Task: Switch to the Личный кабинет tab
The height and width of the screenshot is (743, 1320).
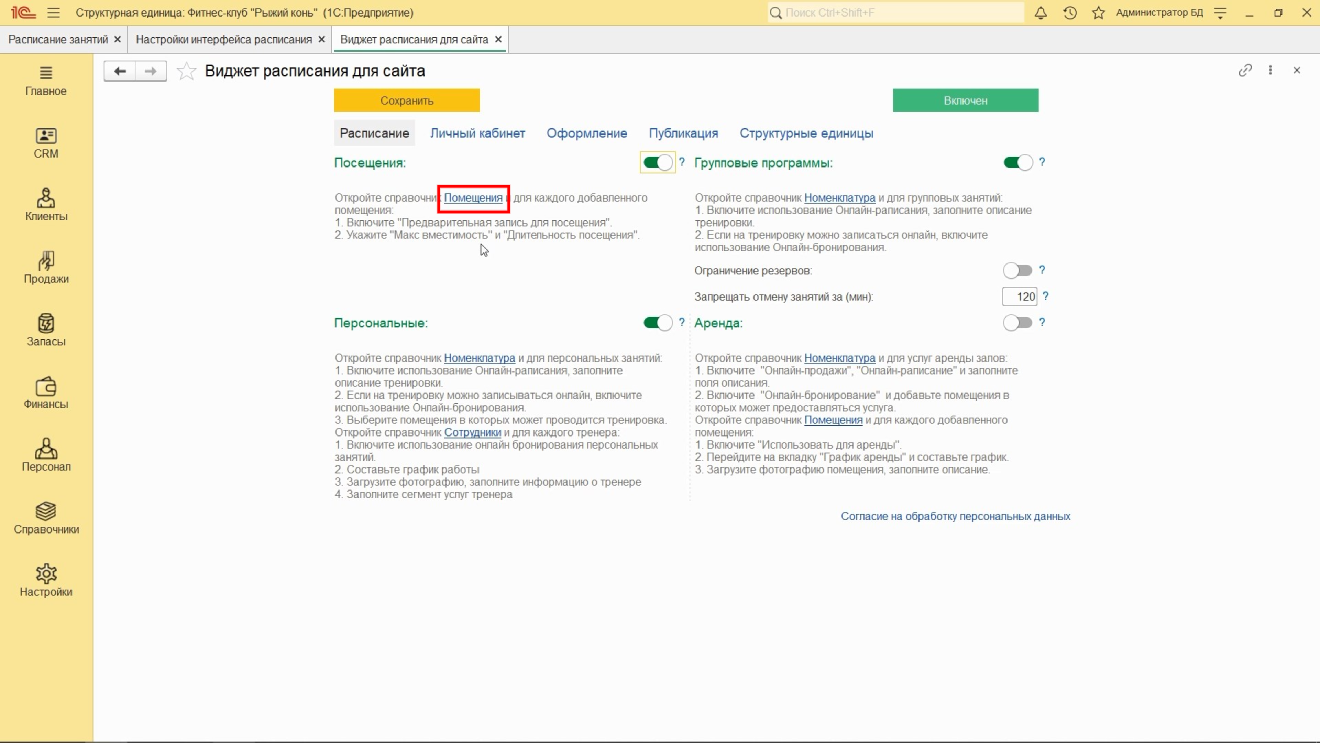Action: click(x=477, y=133)
